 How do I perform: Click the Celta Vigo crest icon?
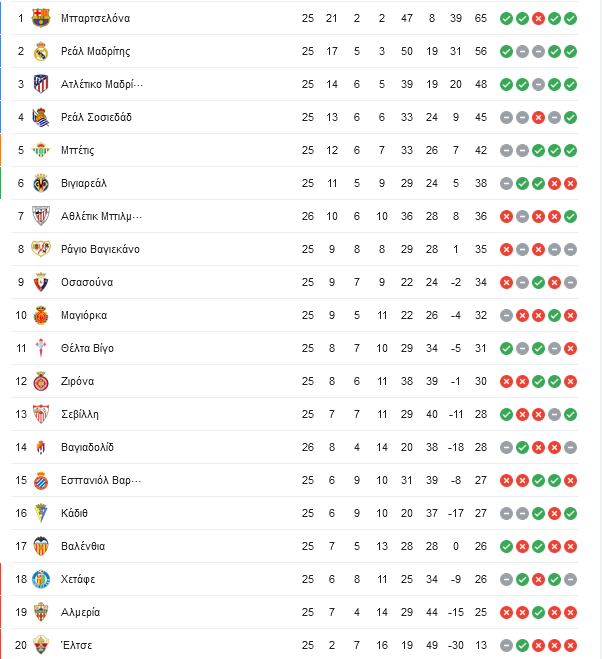click(41, 348)
